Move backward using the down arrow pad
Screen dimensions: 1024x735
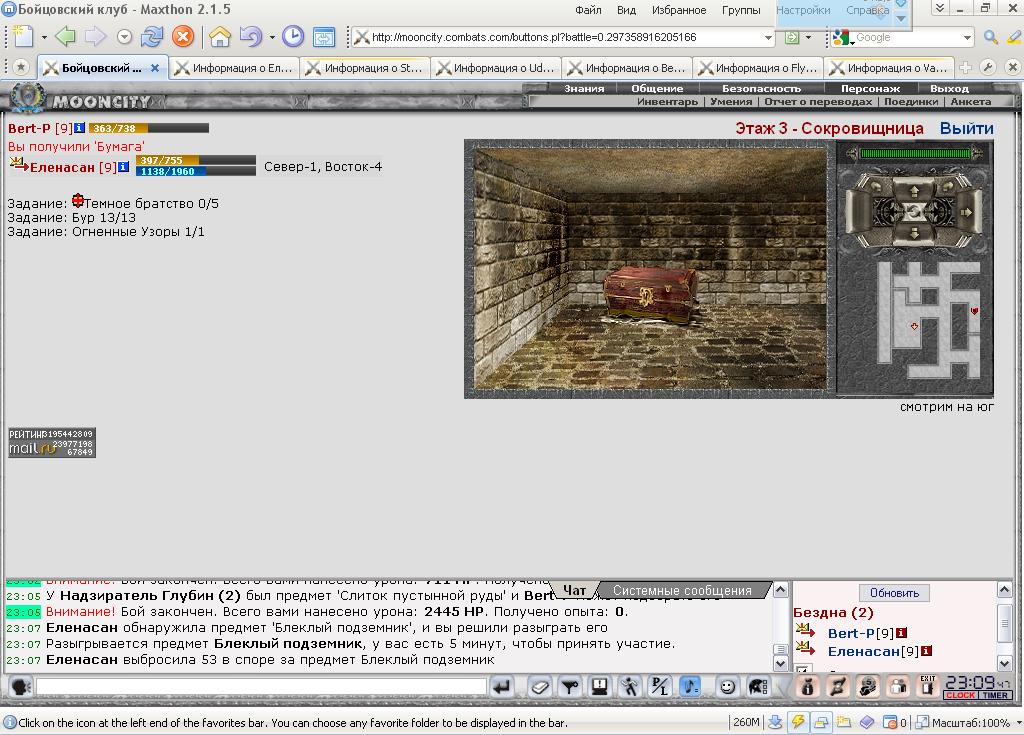(x=914, y=233)
